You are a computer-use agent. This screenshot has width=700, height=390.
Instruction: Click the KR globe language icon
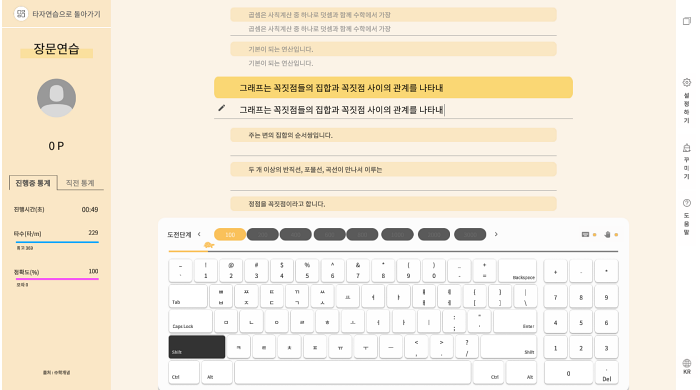[x=687, y=363]
